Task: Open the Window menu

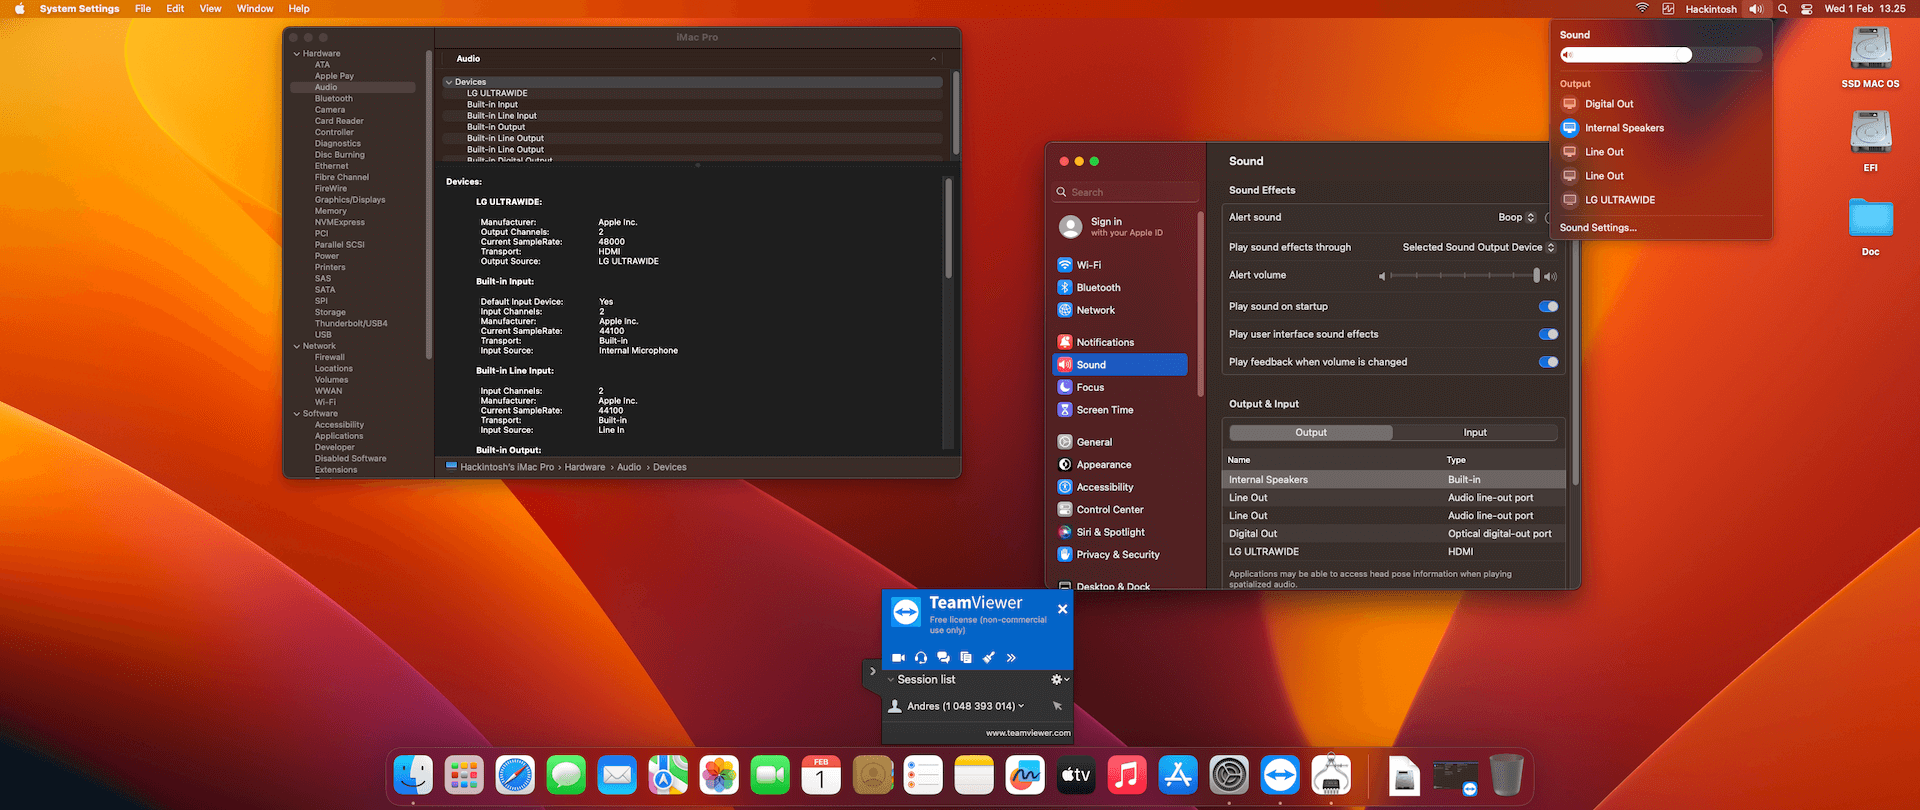Action: [x=255, y=9]
